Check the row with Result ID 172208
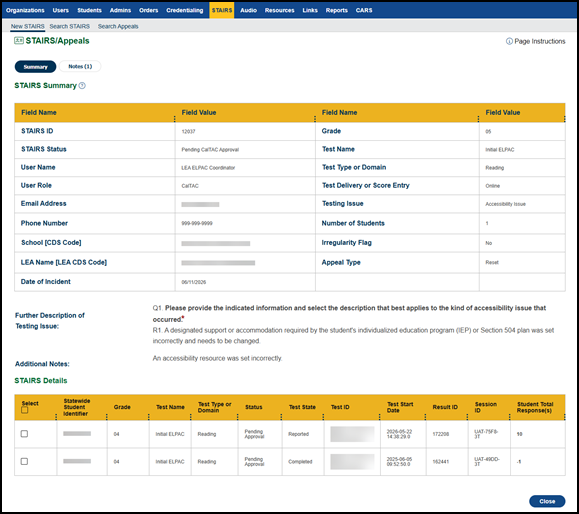579x514 pixels. tap(24, 434)
